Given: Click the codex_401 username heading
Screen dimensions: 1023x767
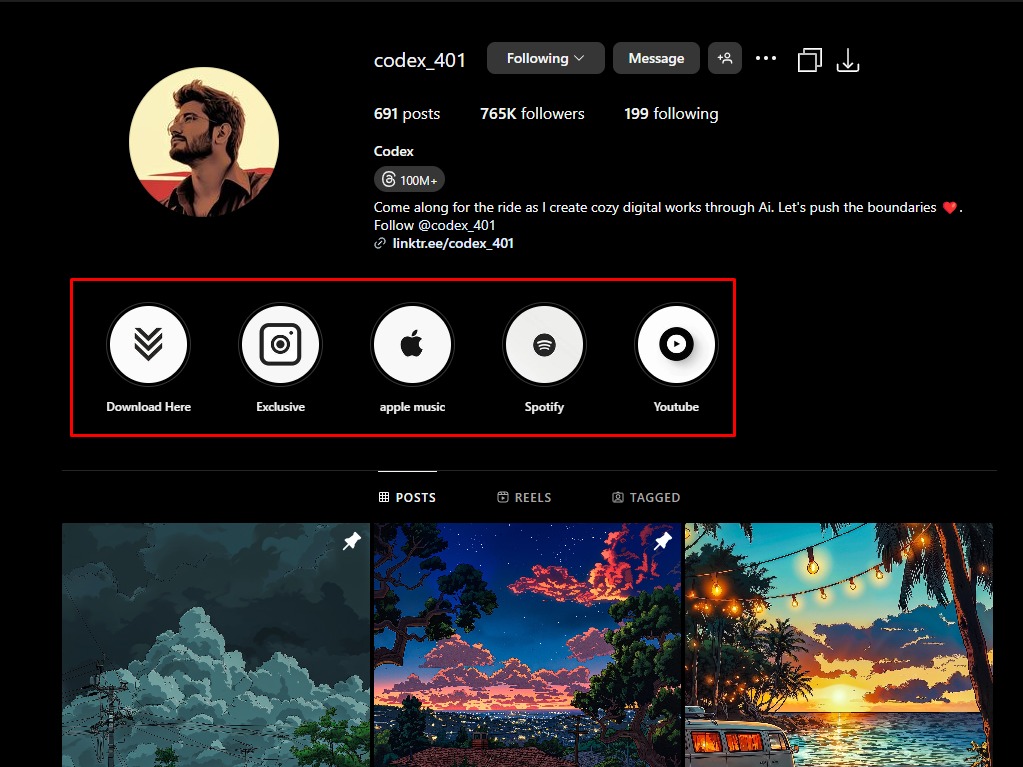Looking at the screenshot, I should point(420,61).
